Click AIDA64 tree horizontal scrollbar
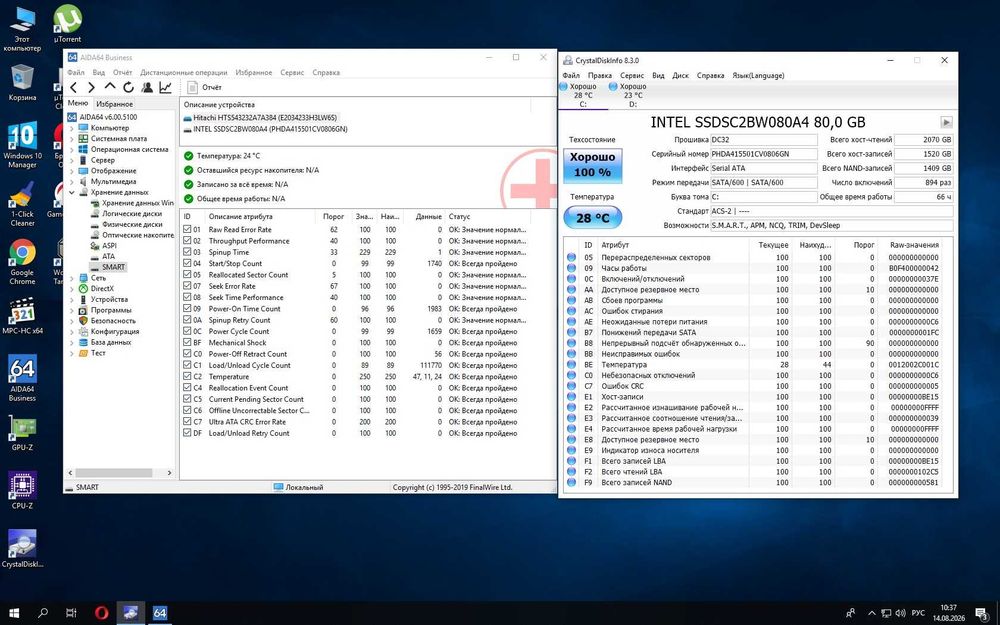Screen dimensions: 1000x625 pyautogui.click(x=112, y=473)
